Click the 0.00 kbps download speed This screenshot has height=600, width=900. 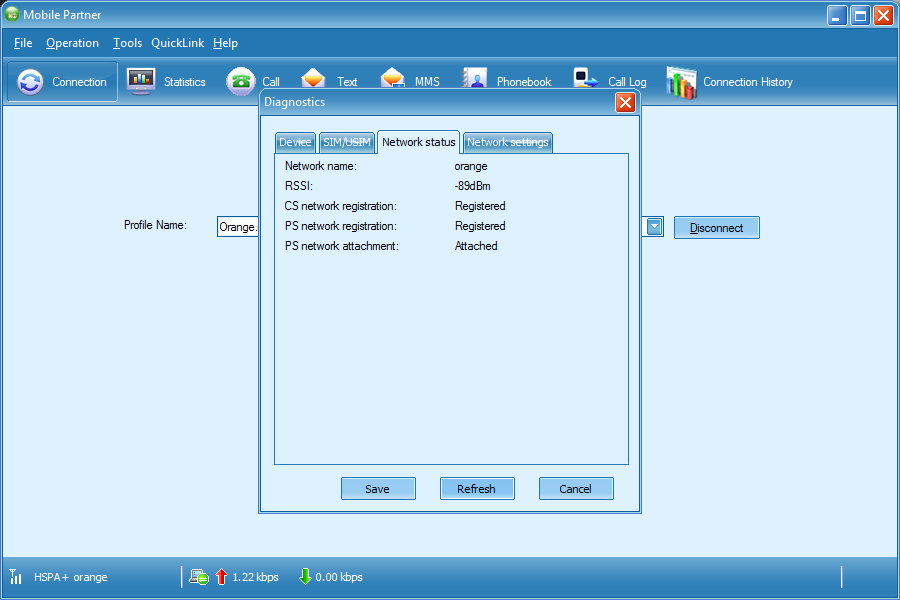(339, 577)
